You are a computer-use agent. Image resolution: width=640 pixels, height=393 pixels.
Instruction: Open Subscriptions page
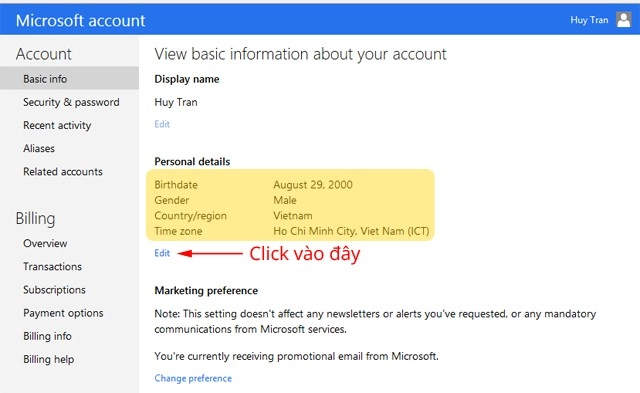54,290
